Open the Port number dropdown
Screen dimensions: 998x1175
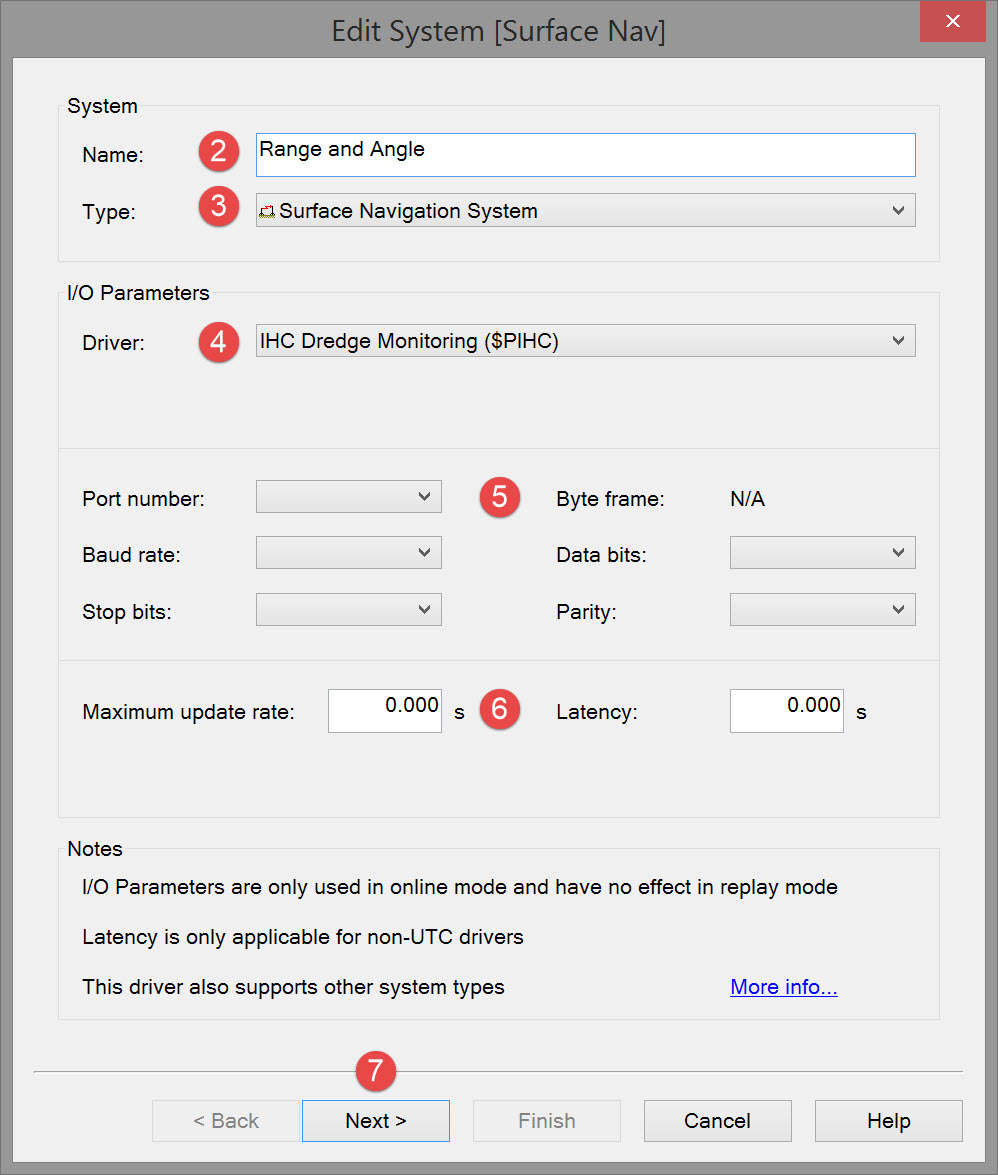click(x=348, y=497)
